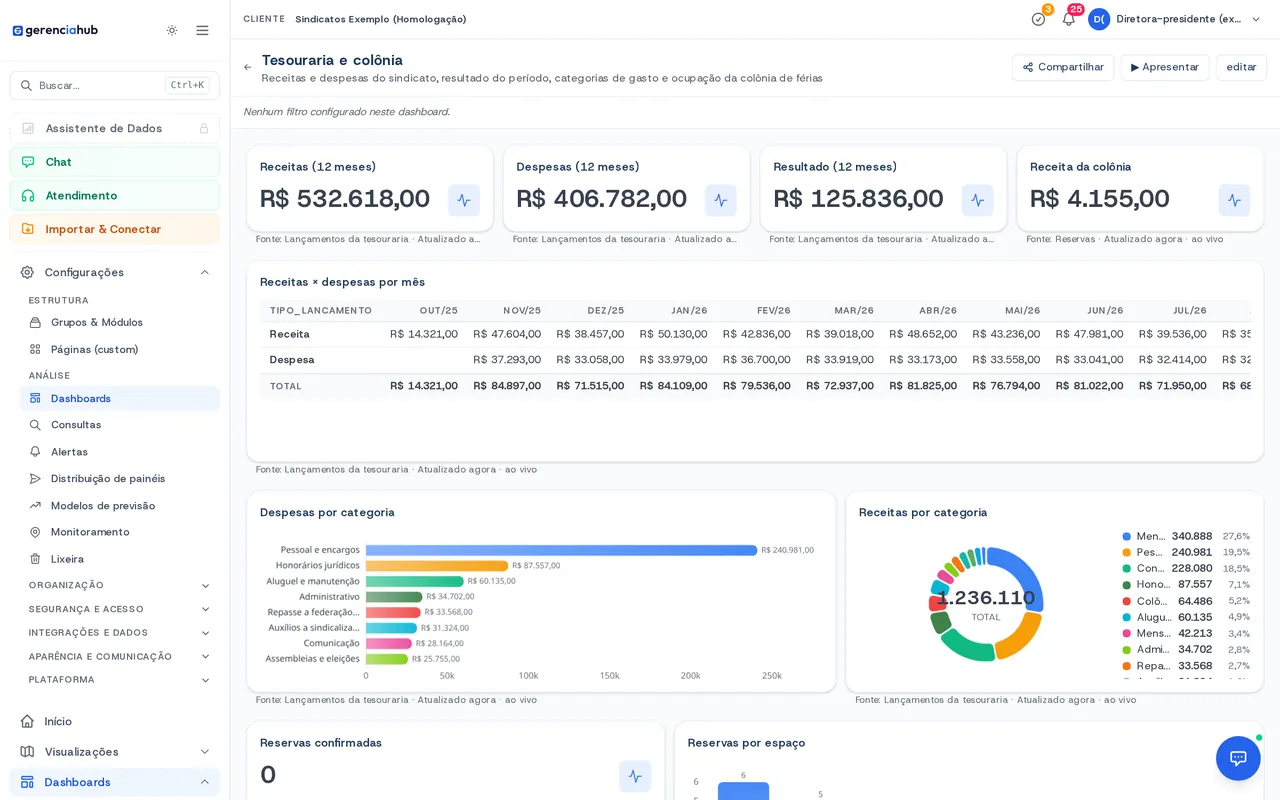
Task: Open the Chat menu item
Action: pos(115,162)
